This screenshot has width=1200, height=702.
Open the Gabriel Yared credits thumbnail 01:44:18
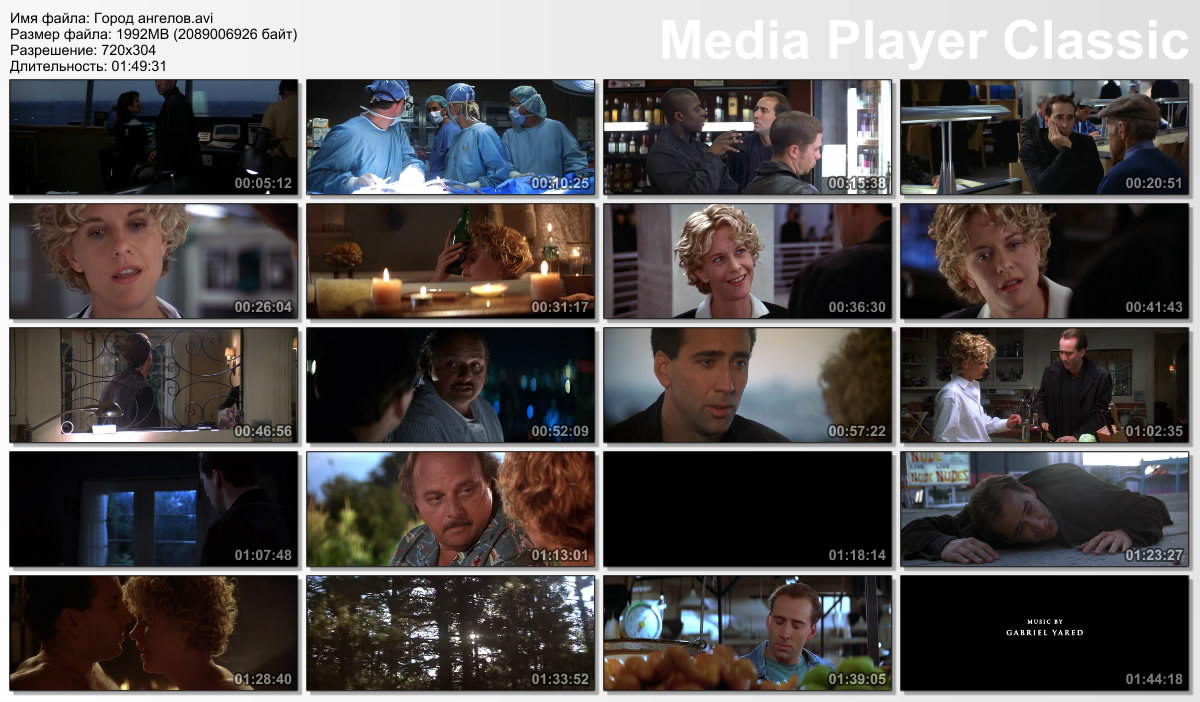coord(1044,633)
